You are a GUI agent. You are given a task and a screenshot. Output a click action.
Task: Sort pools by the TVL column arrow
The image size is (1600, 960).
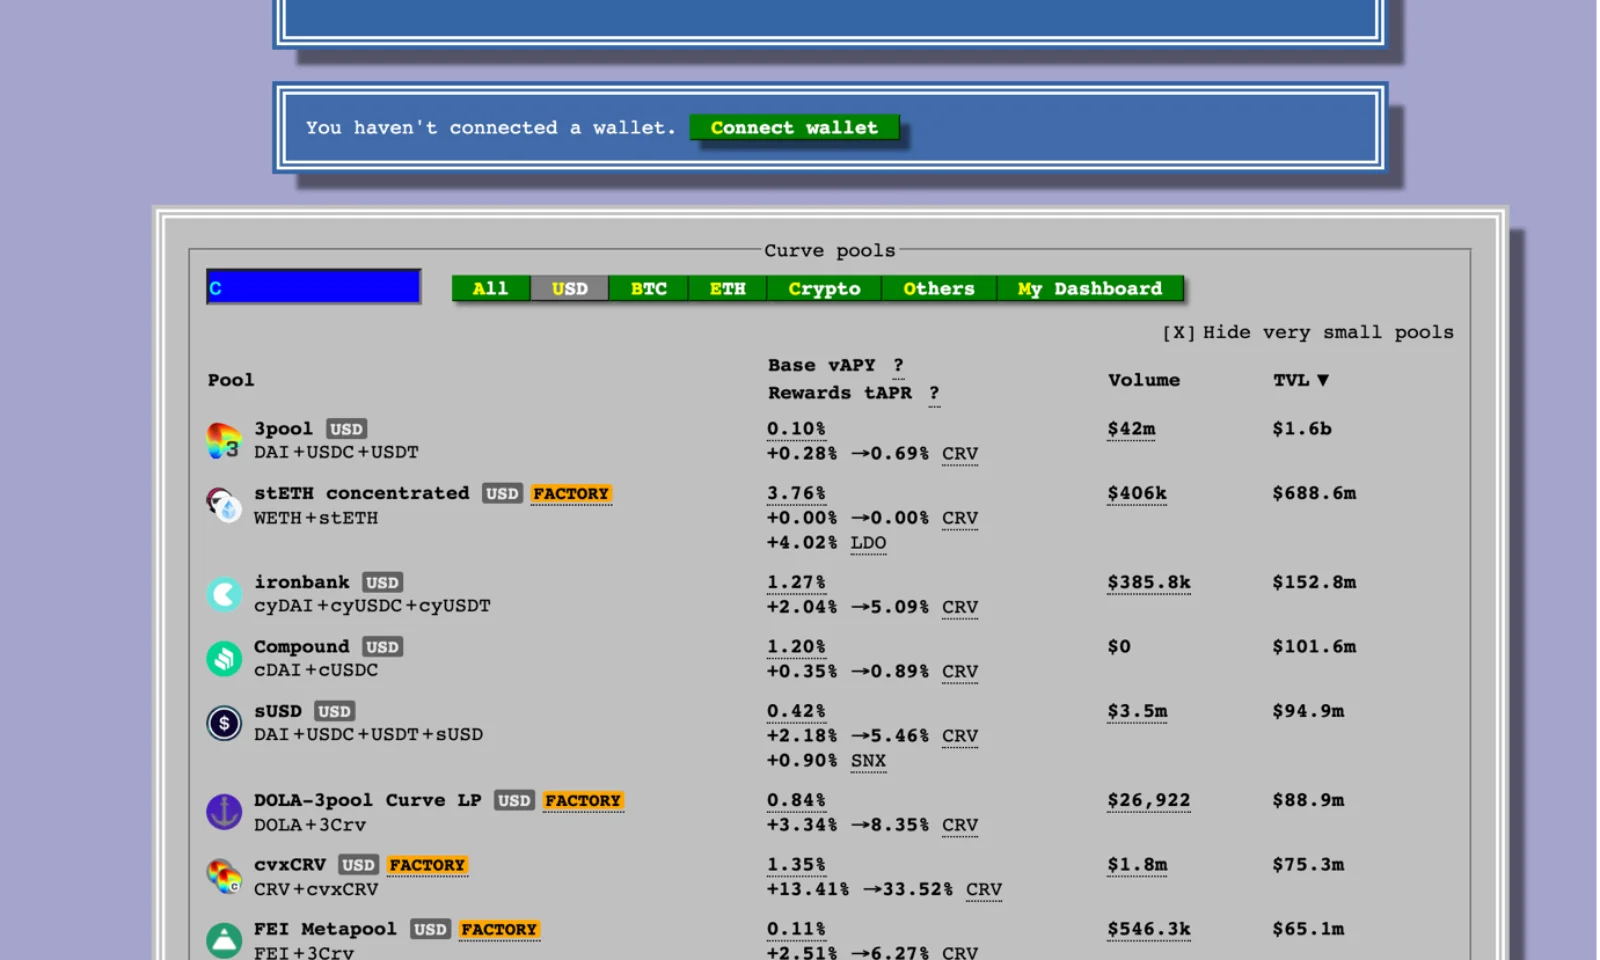pos(1322,380)
